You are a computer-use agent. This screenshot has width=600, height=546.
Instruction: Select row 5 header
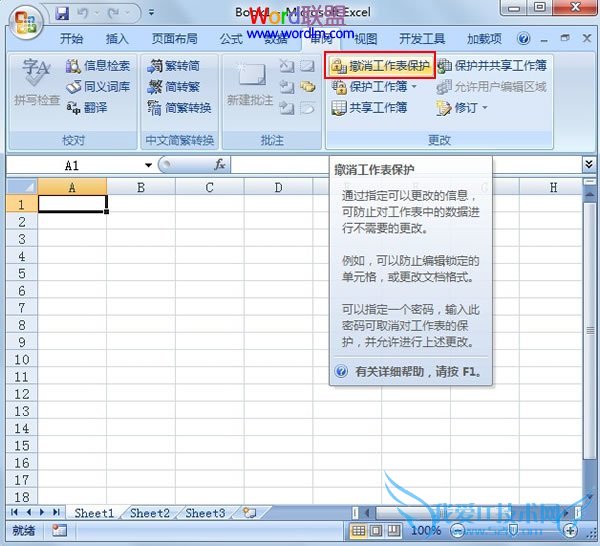point(22,273)
